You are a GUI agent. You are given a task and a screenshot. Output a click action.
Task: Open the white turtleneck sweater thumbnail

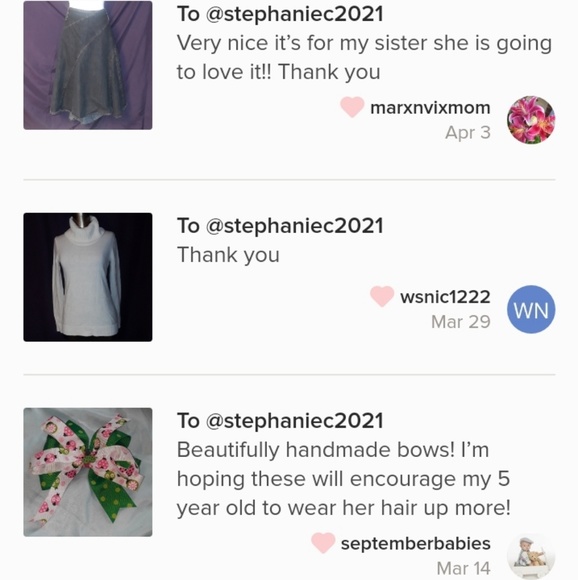pyautogui.click(x=88, y=277)
